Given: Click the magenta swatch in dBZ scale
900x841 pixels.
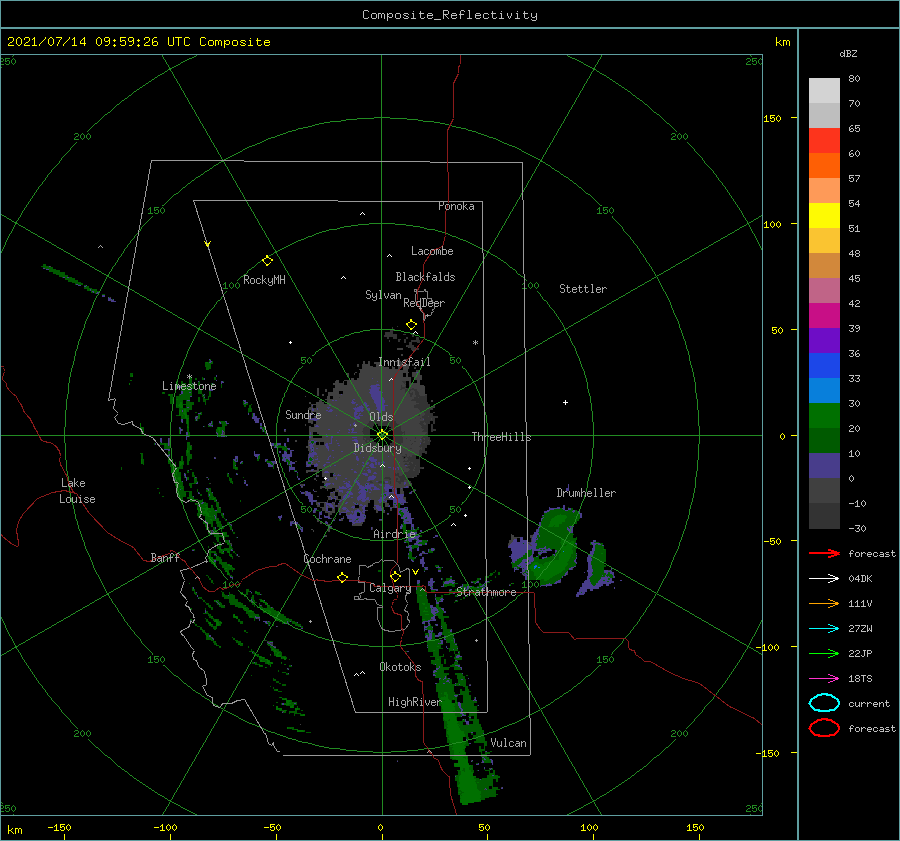Looking at the screenshot, I should (824, 315).
